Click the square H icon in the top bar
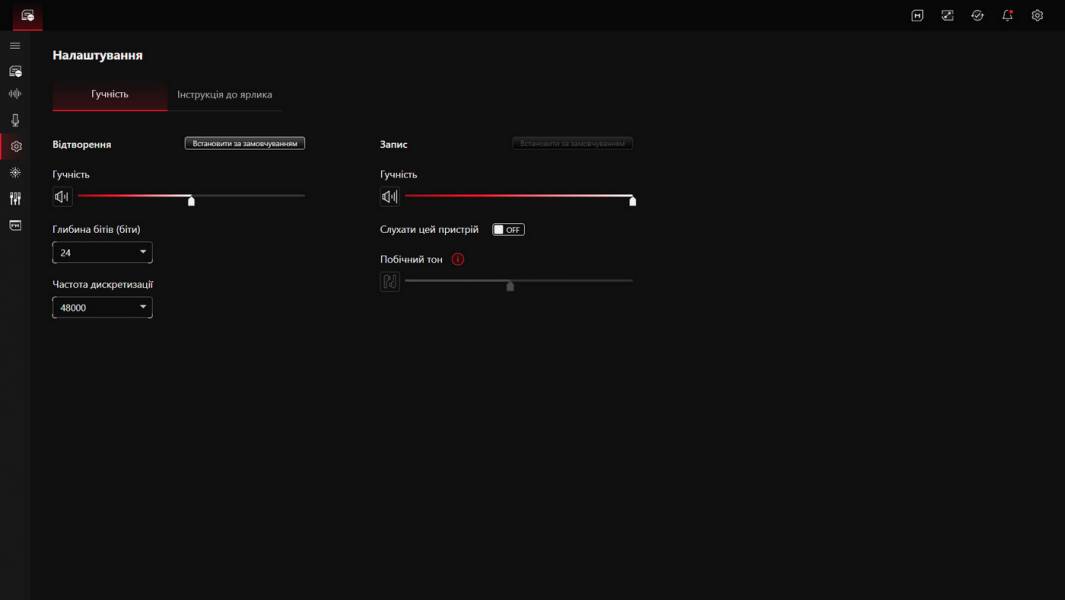Image resolution: width=1065 pixels, height=600 pixels. [x=917, y=16]
